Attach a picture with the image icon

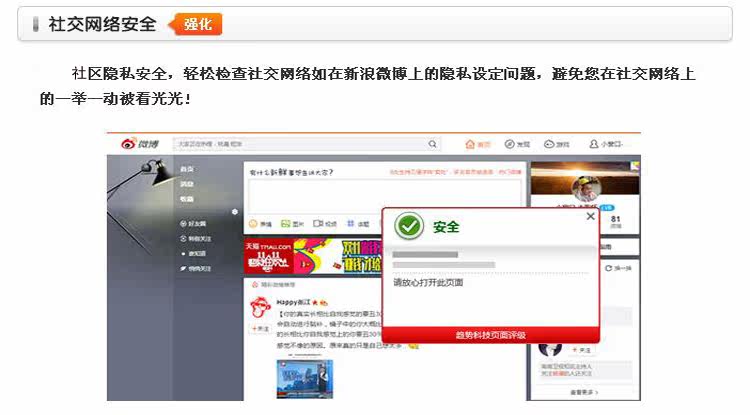tap(292, 224)
